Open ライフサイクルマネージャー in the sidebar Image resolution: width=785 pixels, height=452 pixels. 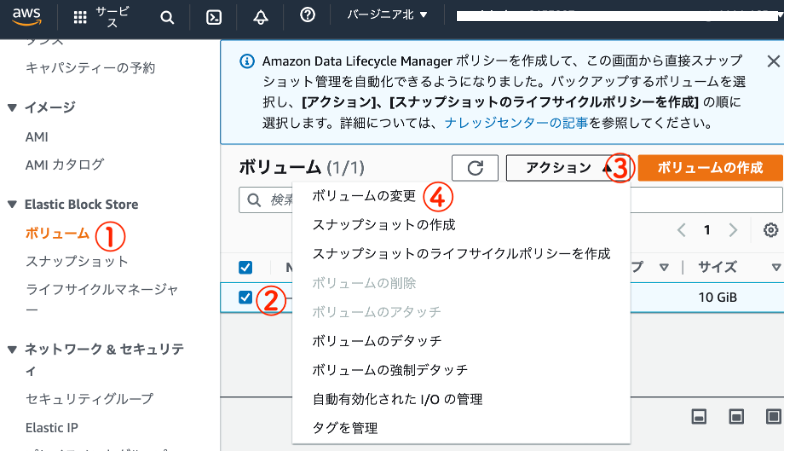102,299
